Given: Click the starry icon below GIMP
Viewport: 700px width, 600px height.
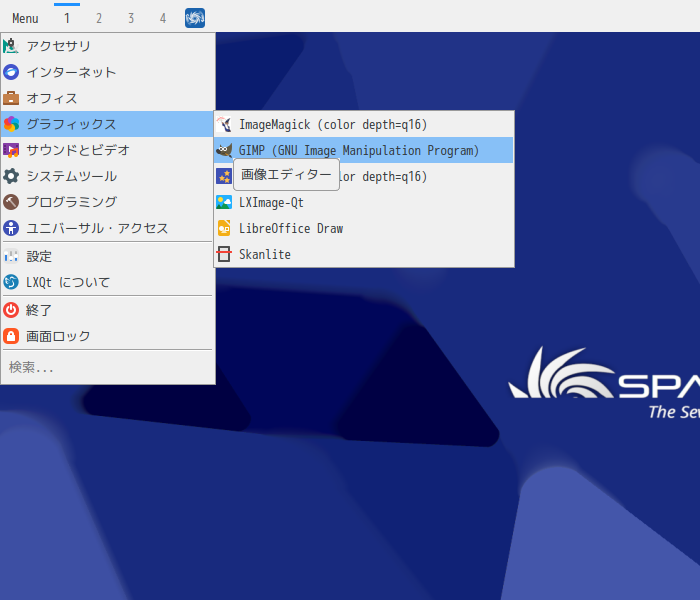Looking at the screenshot, I should coord(224,176).
